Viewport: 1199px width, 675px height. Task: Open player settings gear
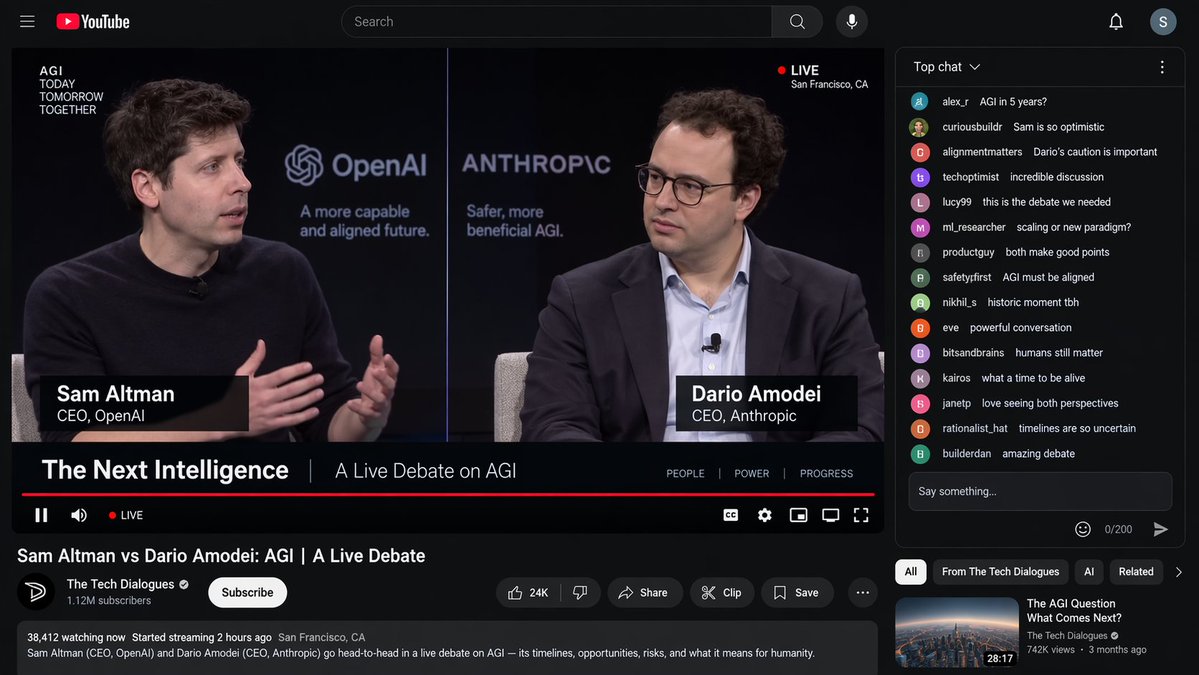pos(765,515)
